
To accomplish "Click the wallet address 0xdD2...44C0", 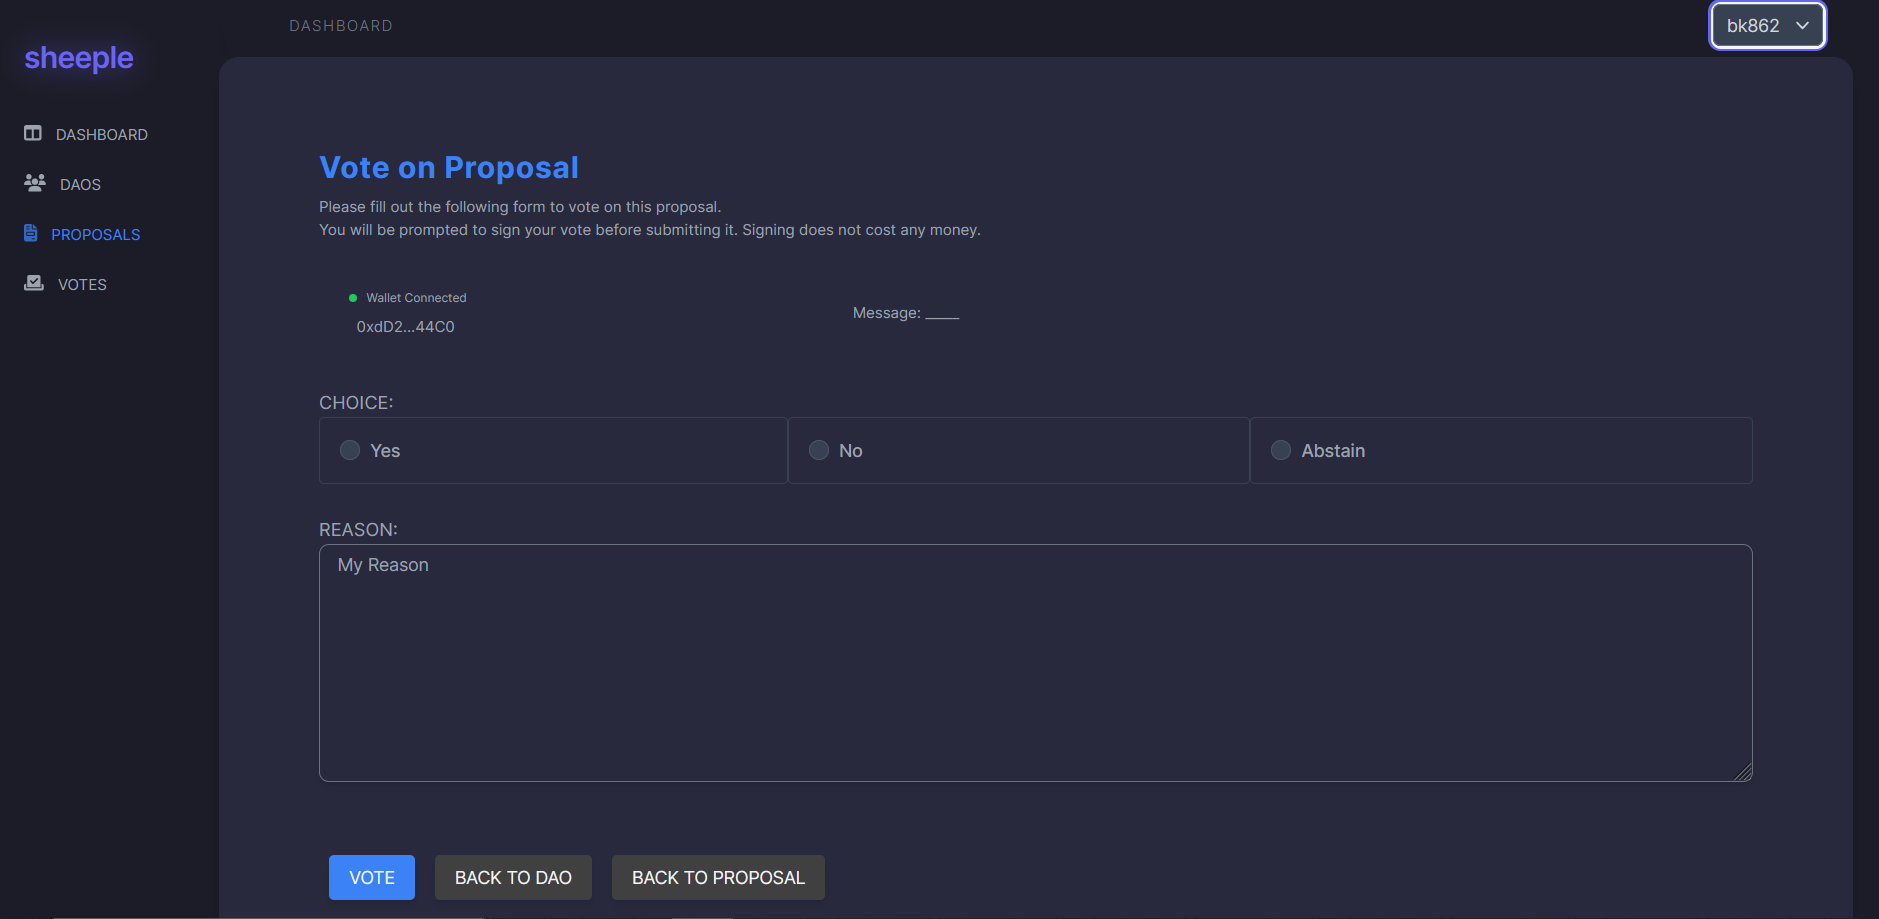I will 406,327.
